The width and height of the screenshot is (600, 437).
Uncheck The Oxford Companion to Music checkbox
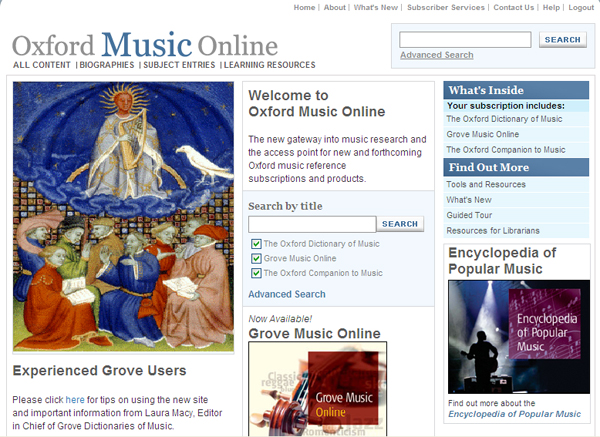coord(256,273)
